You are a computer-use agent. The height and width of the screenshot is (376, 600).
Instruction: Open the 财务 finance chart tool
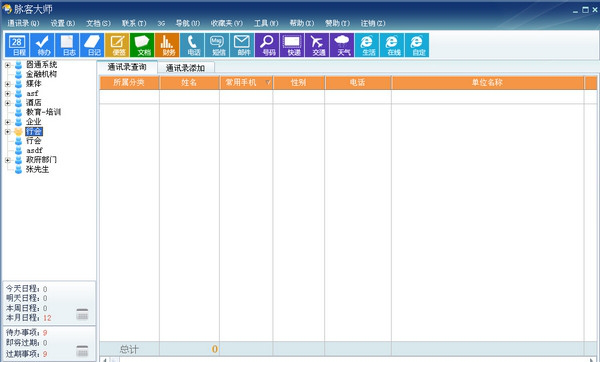pos(167,45)
